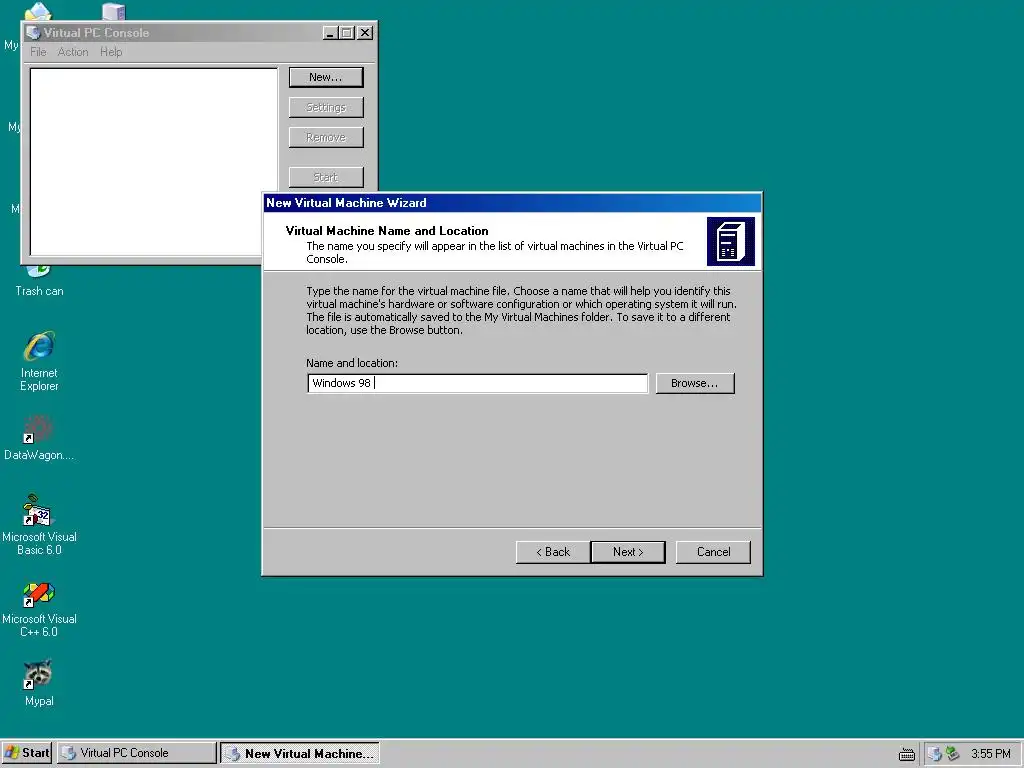1024x768 pixels.
Task: Click the Remove button in Virtual PC Console
Action: click(326, 137)
